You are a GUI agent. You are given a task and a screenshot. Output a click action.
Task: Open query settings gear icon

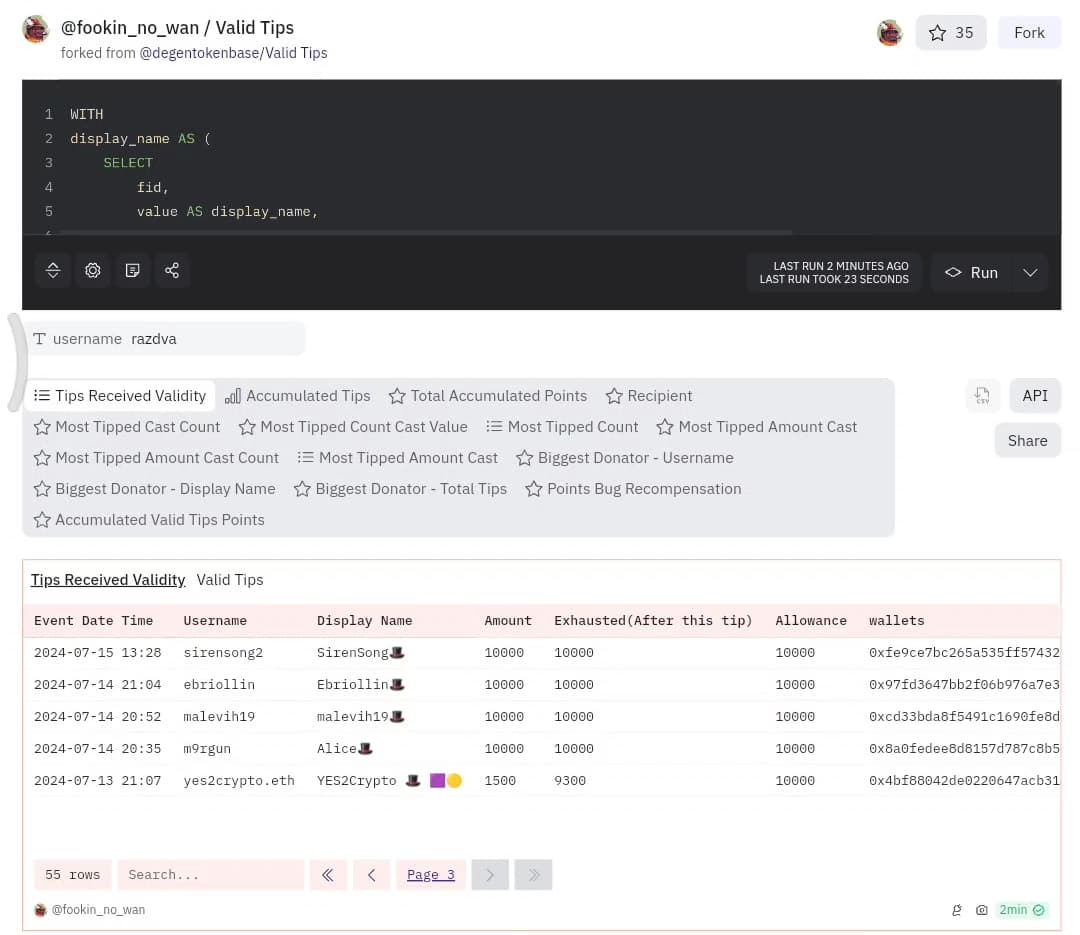[93, 270]
